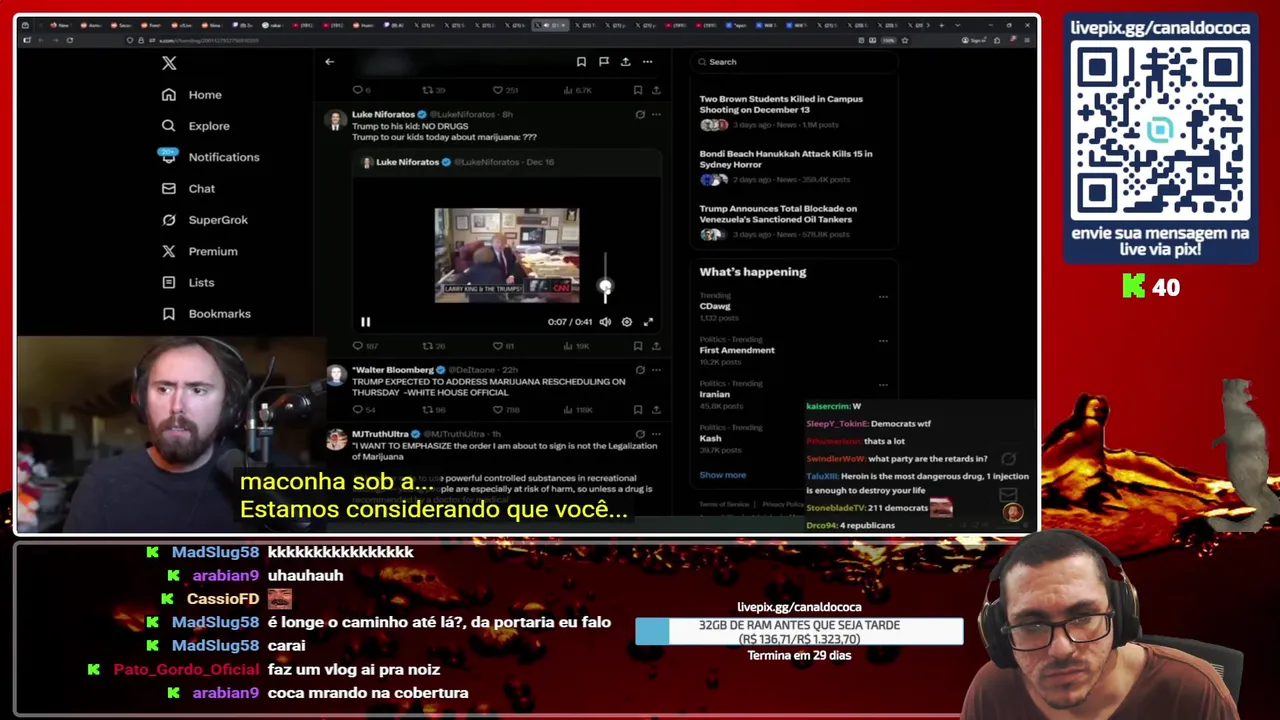This screenshot has height=720, width=1280.
Task: Open more menu on MJTruthUltra post
Action: (x=656, y=434)
